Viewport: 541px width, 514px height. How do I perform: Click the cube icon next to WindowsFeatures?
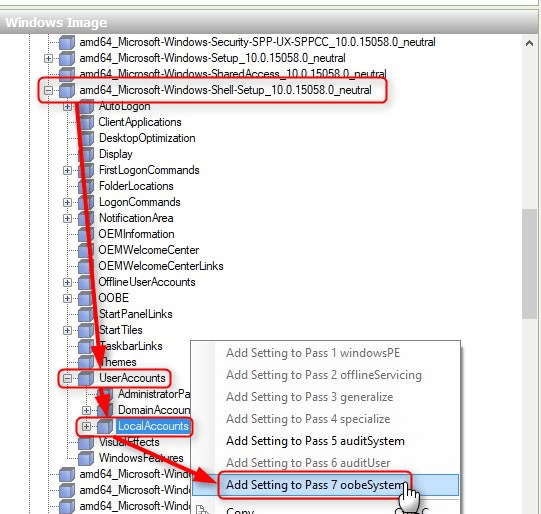point(86,458)
